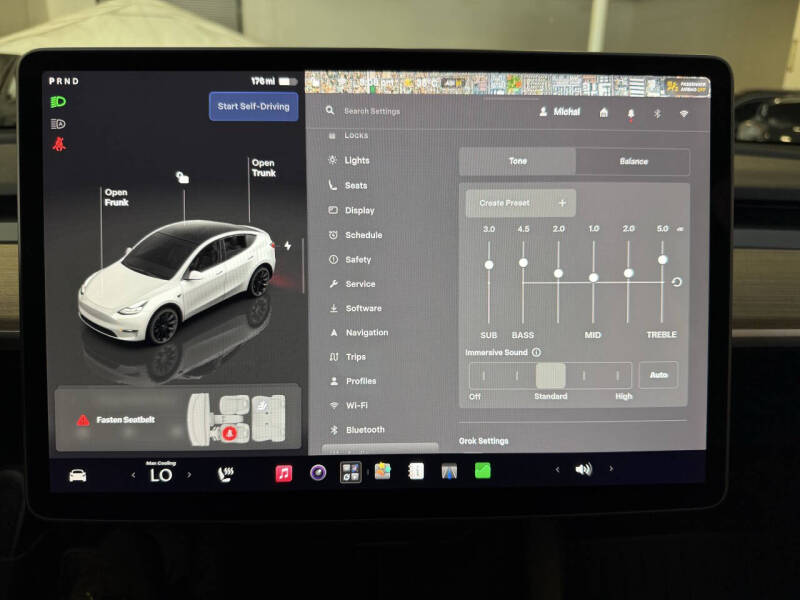
Task: Open the notifications bell icon
Action: point(631,114)
